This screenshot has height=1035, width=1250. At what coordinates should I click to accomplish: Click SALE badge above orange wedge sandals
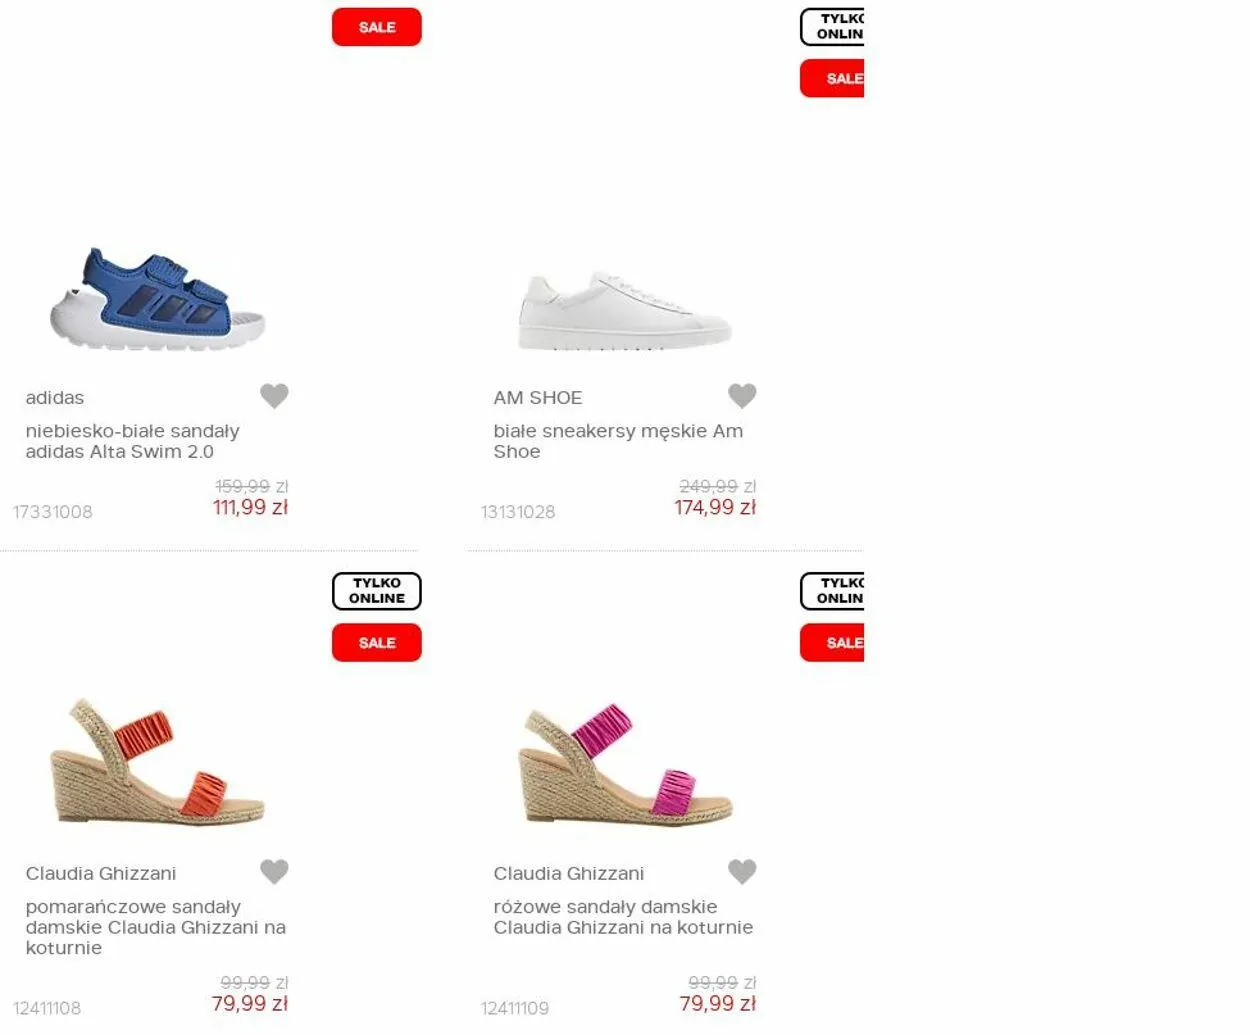(377, 643)
